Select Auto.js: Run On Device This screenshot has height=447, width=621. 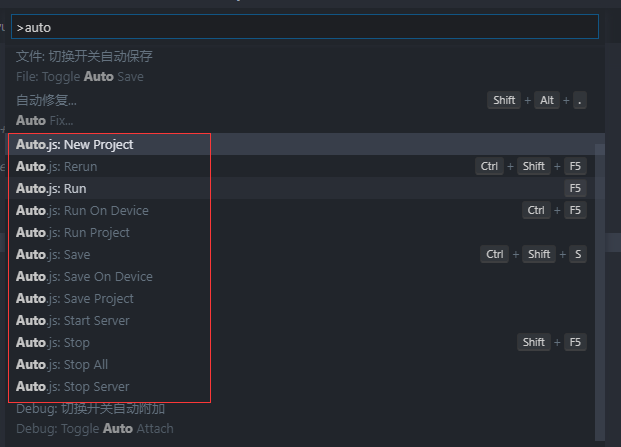[83, 211]
